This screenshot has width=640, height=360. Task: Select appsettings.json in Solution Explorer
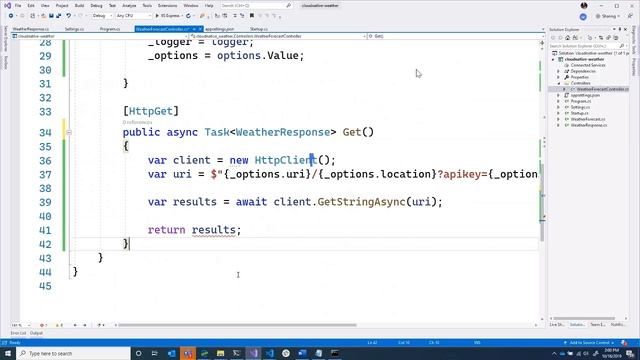[585, 95]
